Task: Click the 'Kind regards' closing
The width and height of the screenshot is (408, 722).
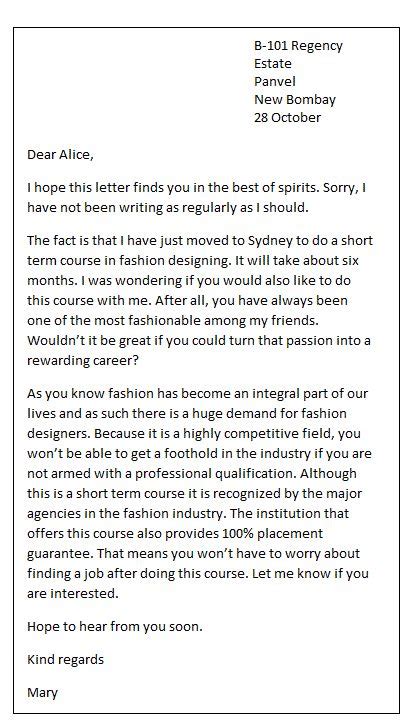Action: [x=65, y=660]
